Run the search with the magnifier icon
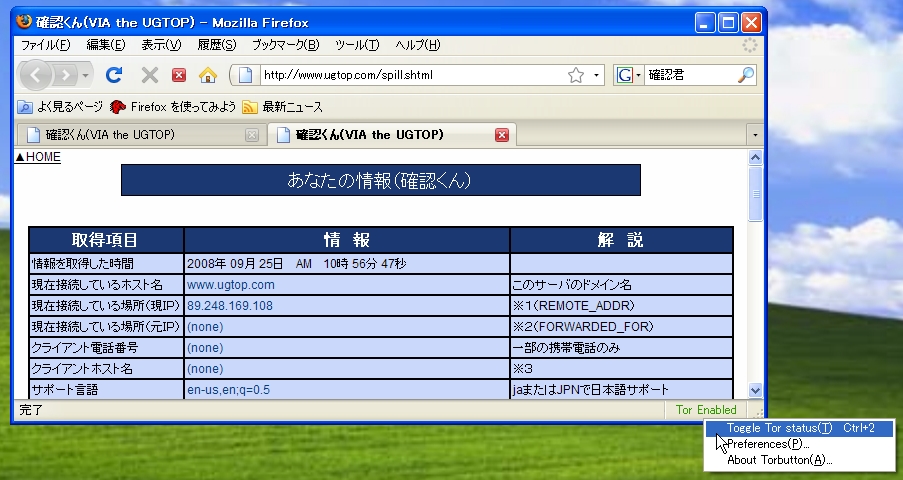This screenshot has height=480, width=903. [746, 75]
